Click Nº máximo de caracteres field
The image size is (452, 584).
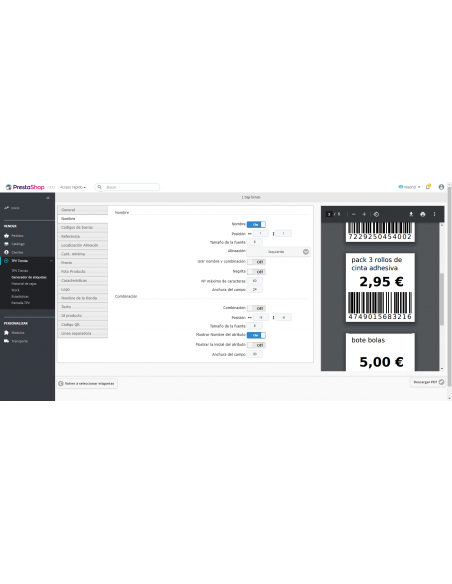pyautogui.click(x=255, y=281)
